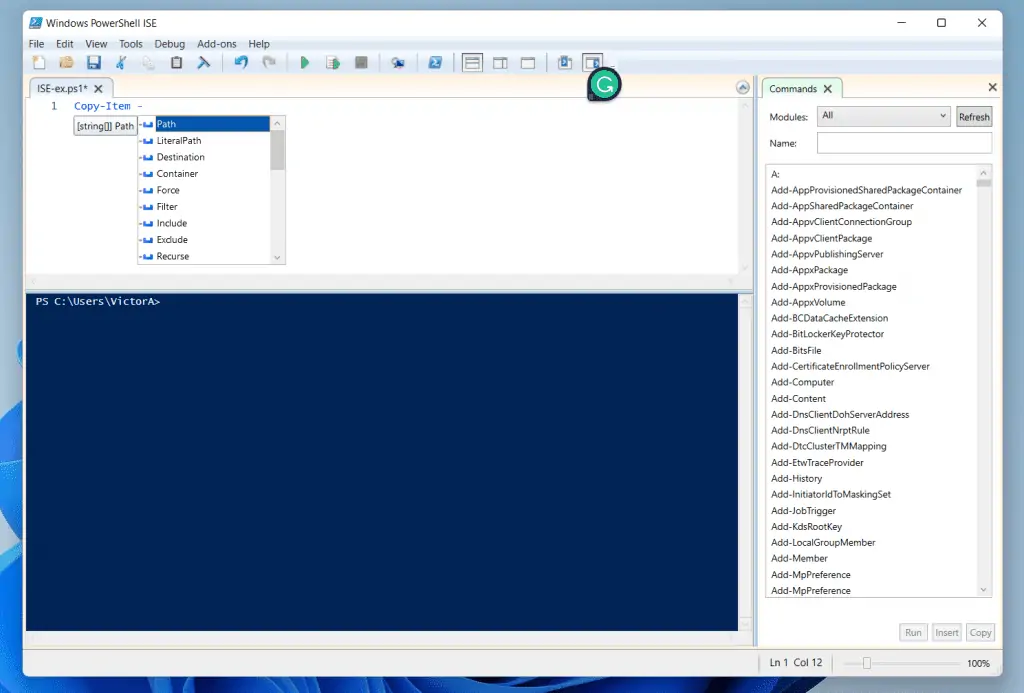
Task: Cut selection with the scissors icon
Action: pos(121,63)
